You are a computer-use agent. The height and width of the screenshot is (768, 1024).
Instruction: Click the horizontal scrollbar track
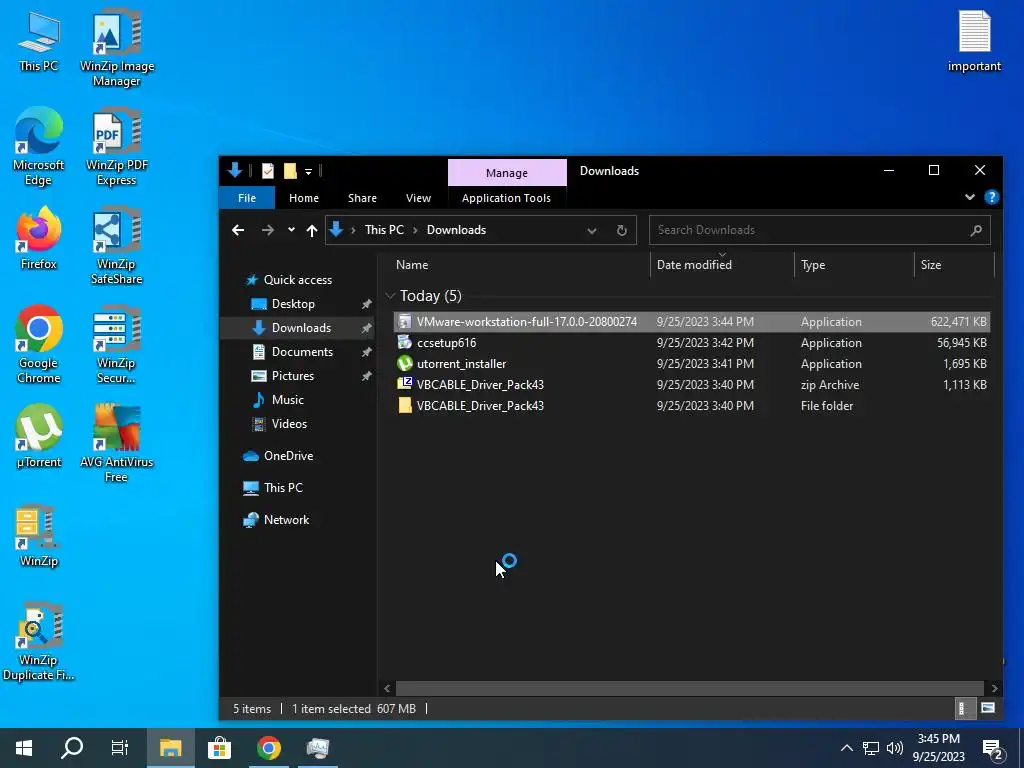point(690,688)
